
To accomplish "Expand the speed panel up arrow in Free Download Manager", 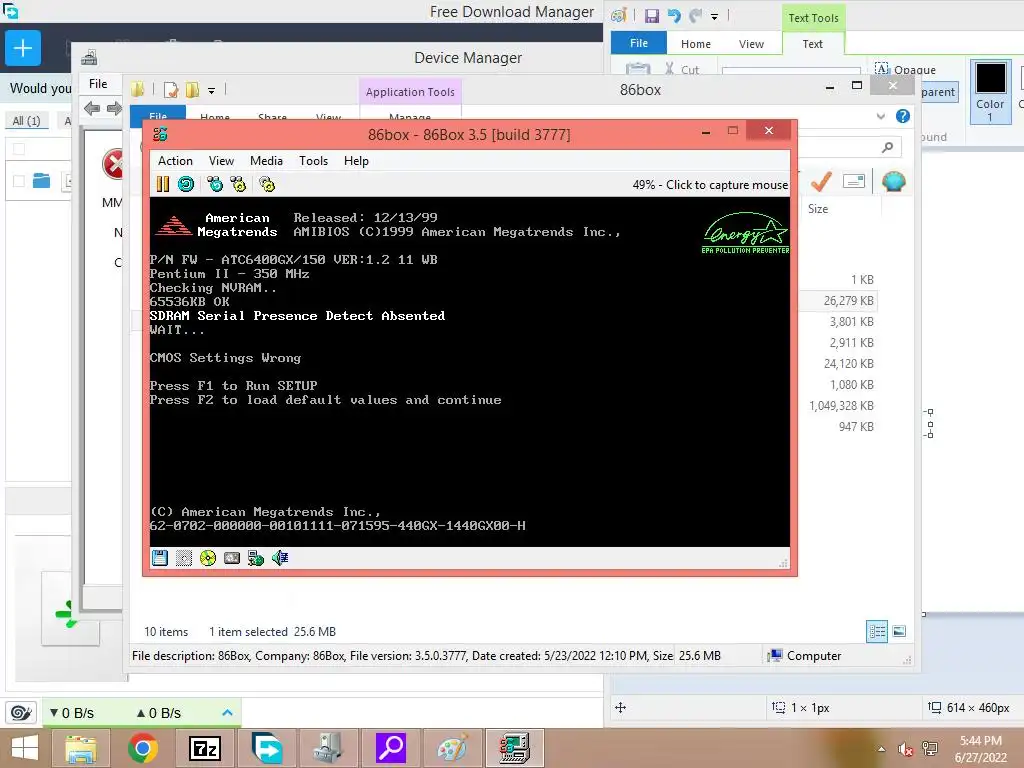I will coord(227,712).
